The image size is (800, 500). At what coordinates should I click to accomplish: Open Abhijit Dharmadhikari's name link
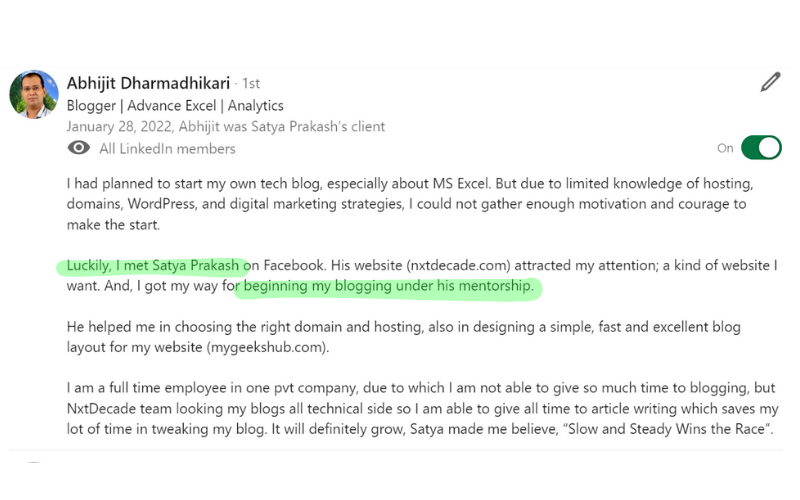tap(148, 83)
